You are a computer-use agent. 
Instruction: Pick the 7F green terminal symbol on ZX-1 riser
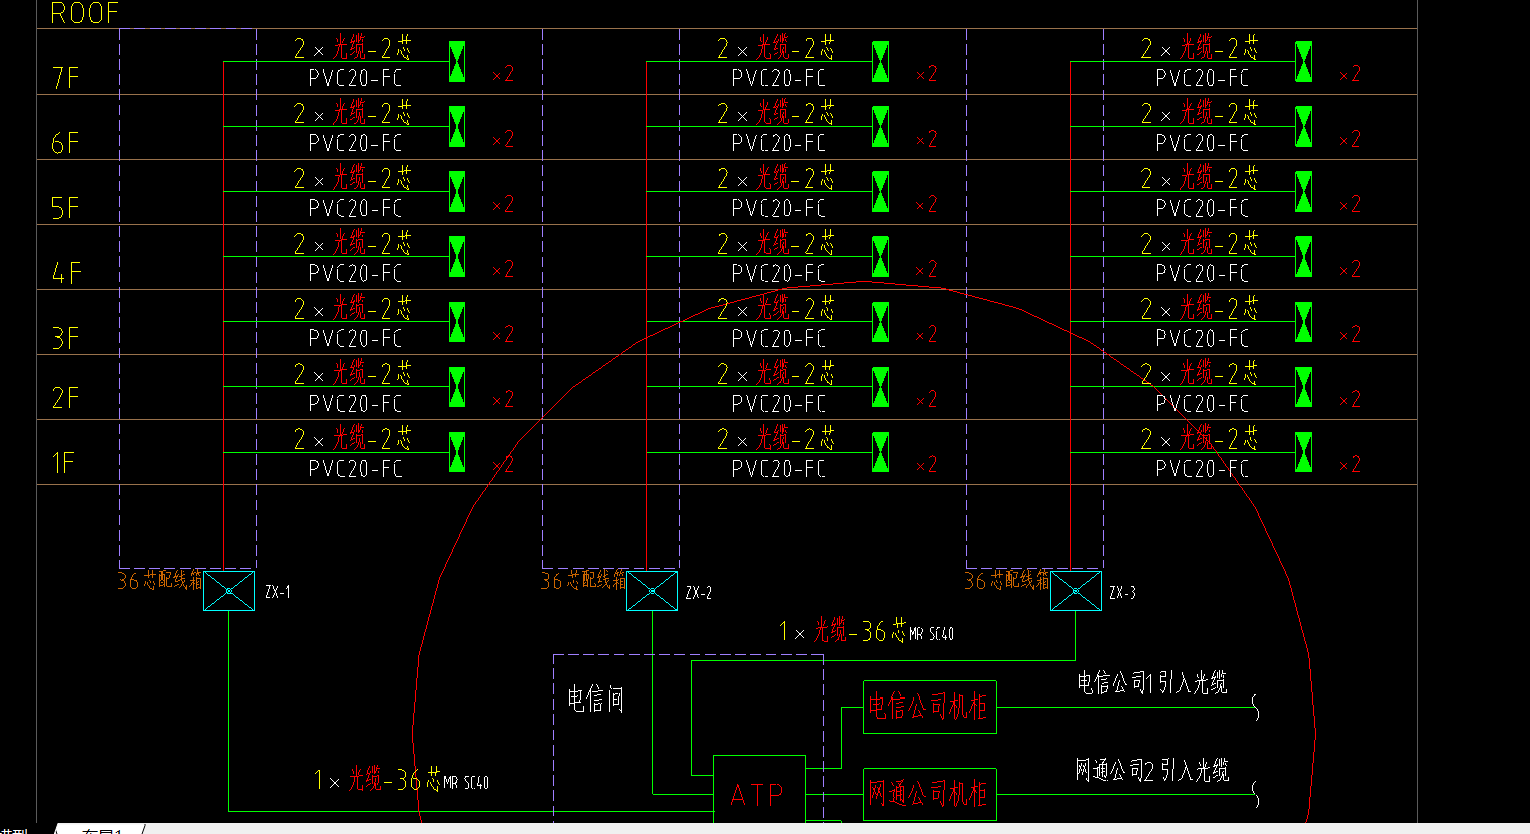pos(457,61)
